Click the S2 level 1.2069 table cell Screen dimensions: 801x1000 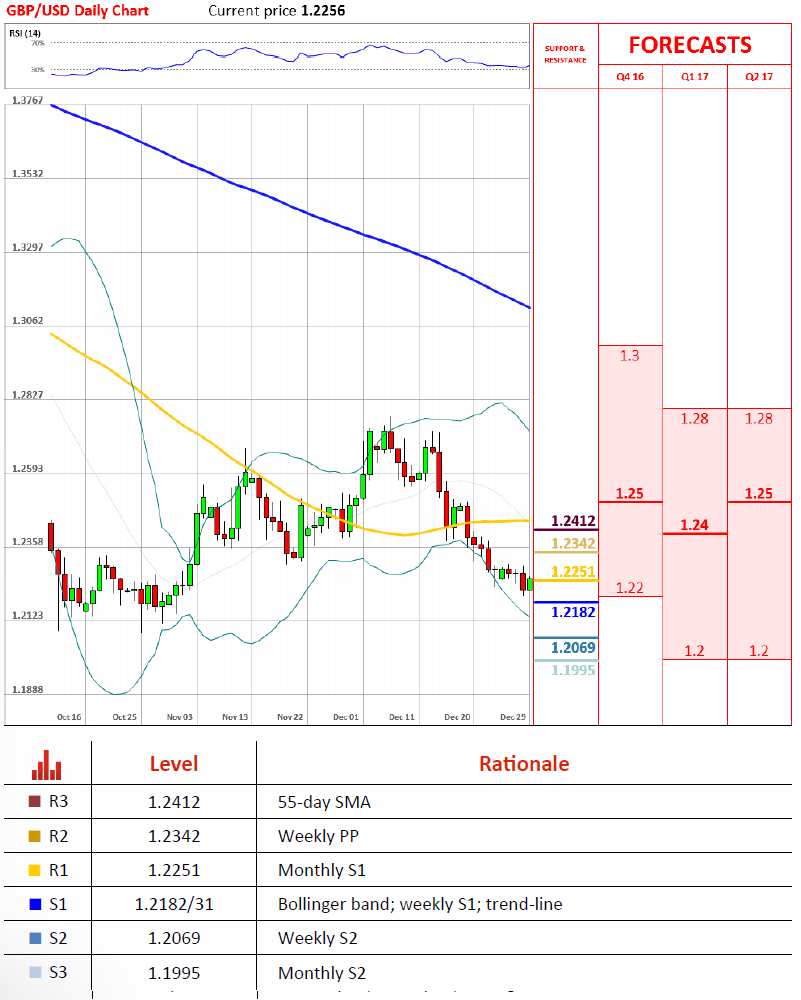coord(174,938)
